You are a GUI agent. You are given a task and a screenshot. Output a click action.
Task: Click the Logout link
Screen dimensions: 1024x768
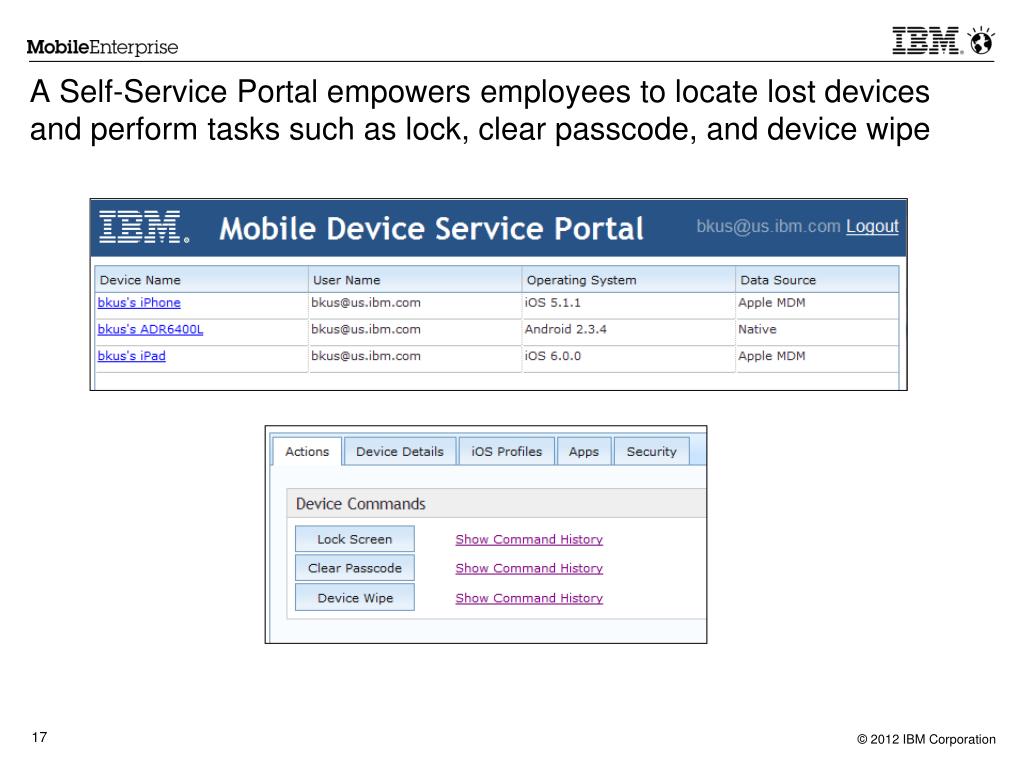tap(872, 227)
